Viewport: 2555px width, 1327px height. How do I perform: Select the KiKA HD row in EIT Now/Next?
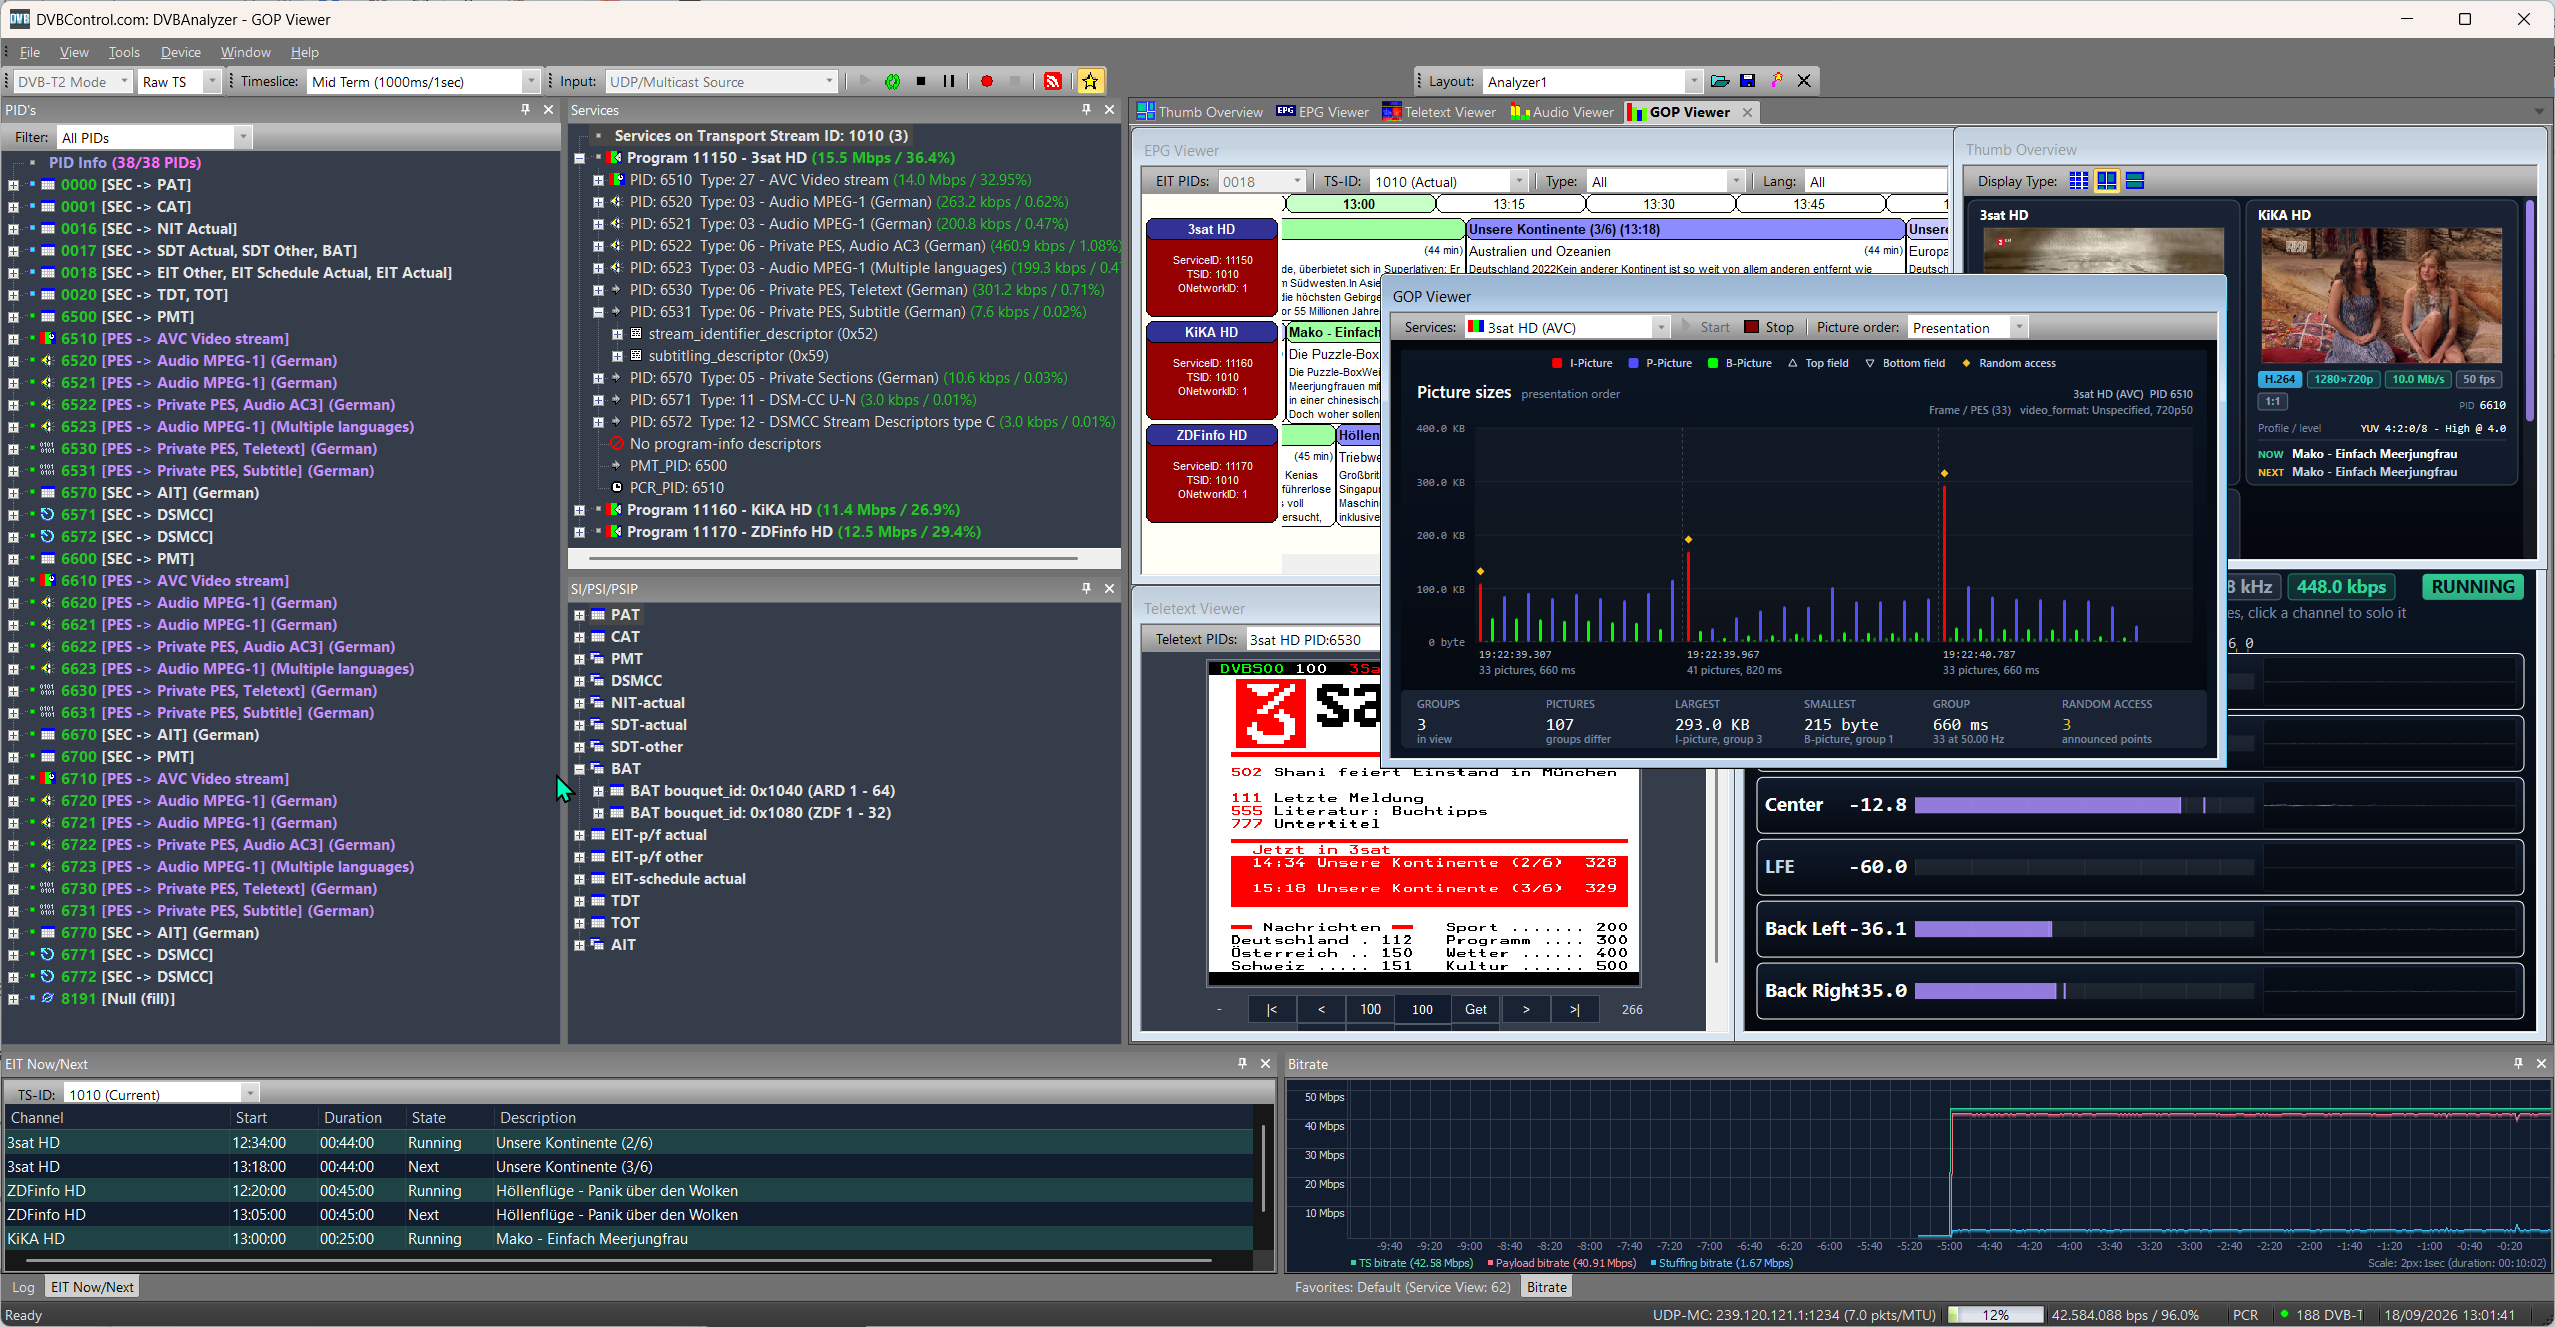point(628,1239)
